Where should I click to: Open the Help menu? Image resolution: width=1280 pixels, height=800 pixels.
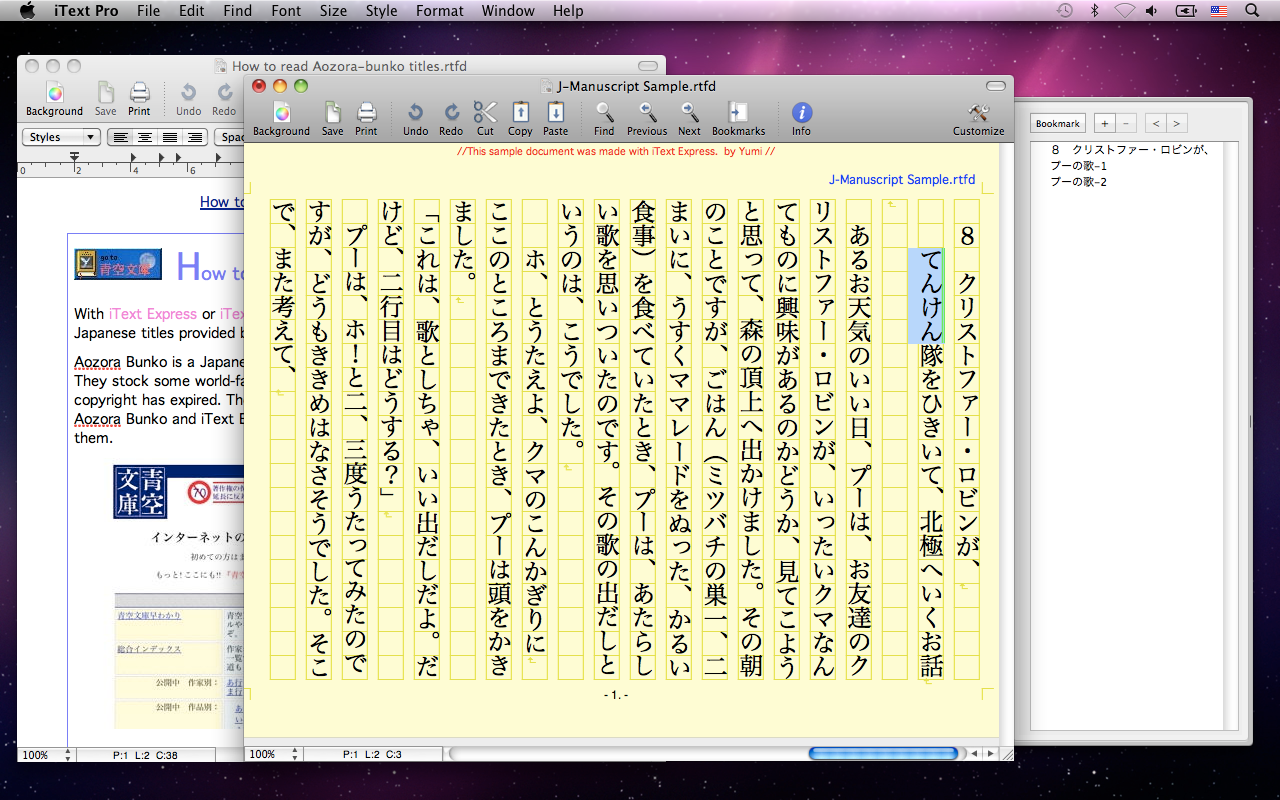click(568, 11)
